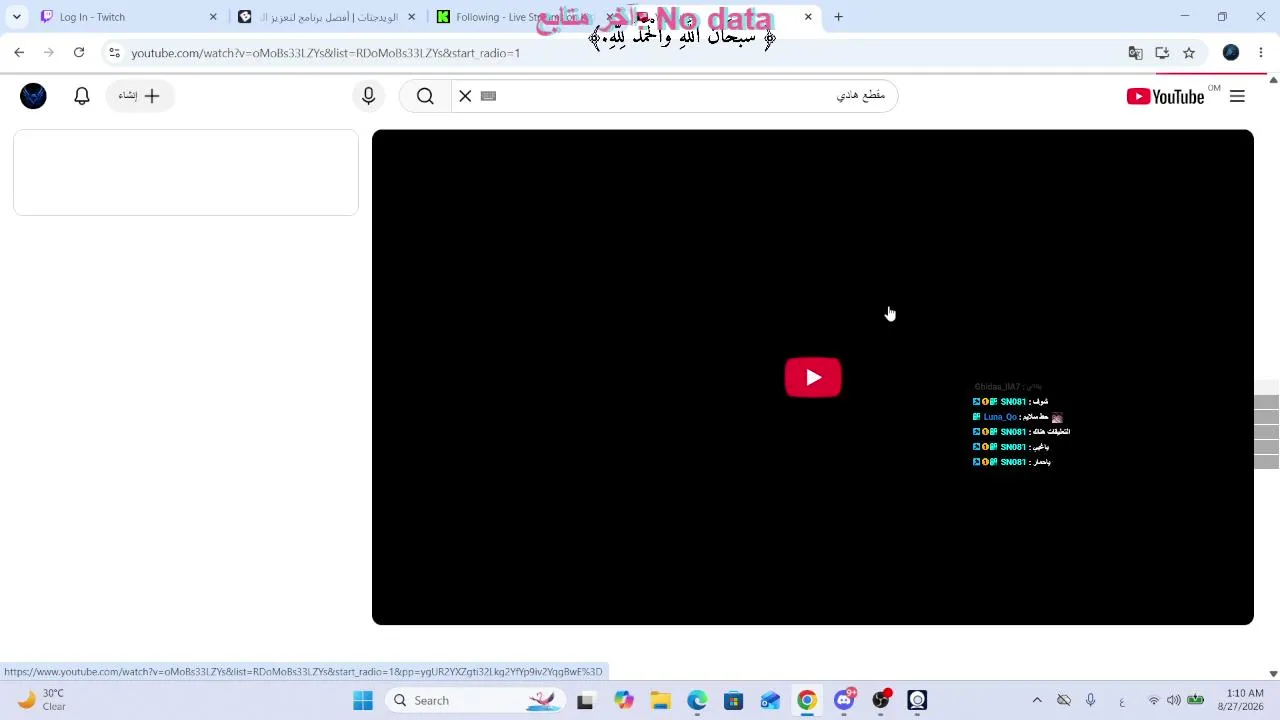Show hidden system tray icons
This screenshot has height=720, width=1280.
pyautogui.click(x=1037, y=701)
